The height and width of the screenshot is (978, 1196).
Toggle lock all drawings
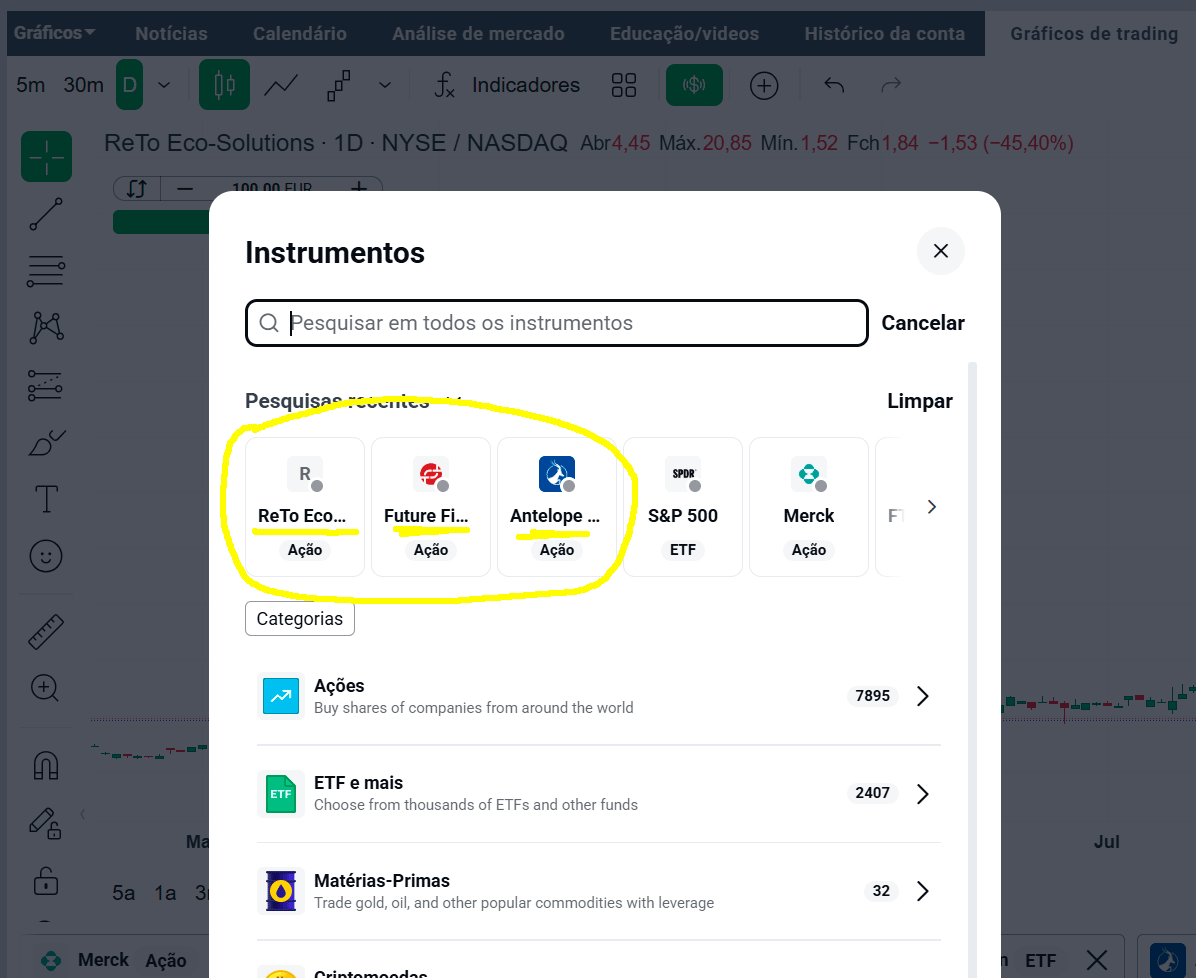coord(46,881)
